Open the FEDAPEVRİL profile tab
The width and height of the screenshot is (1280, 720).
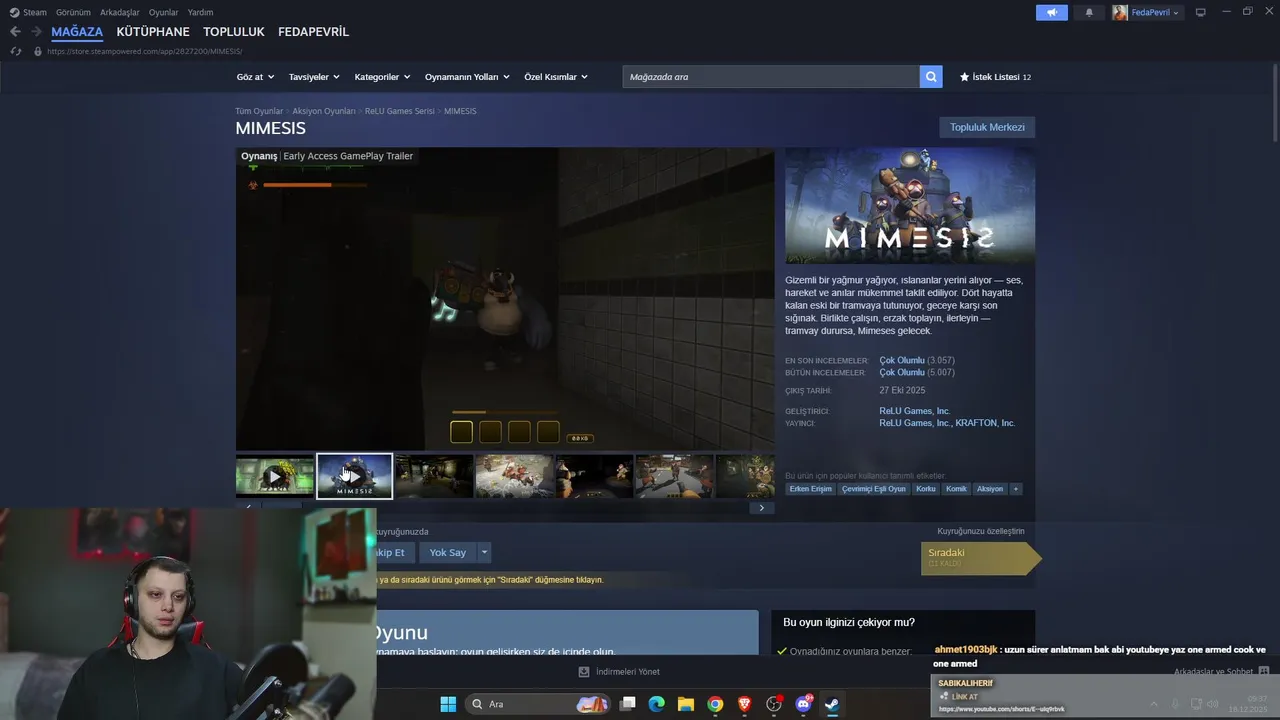tap(313, 32)
